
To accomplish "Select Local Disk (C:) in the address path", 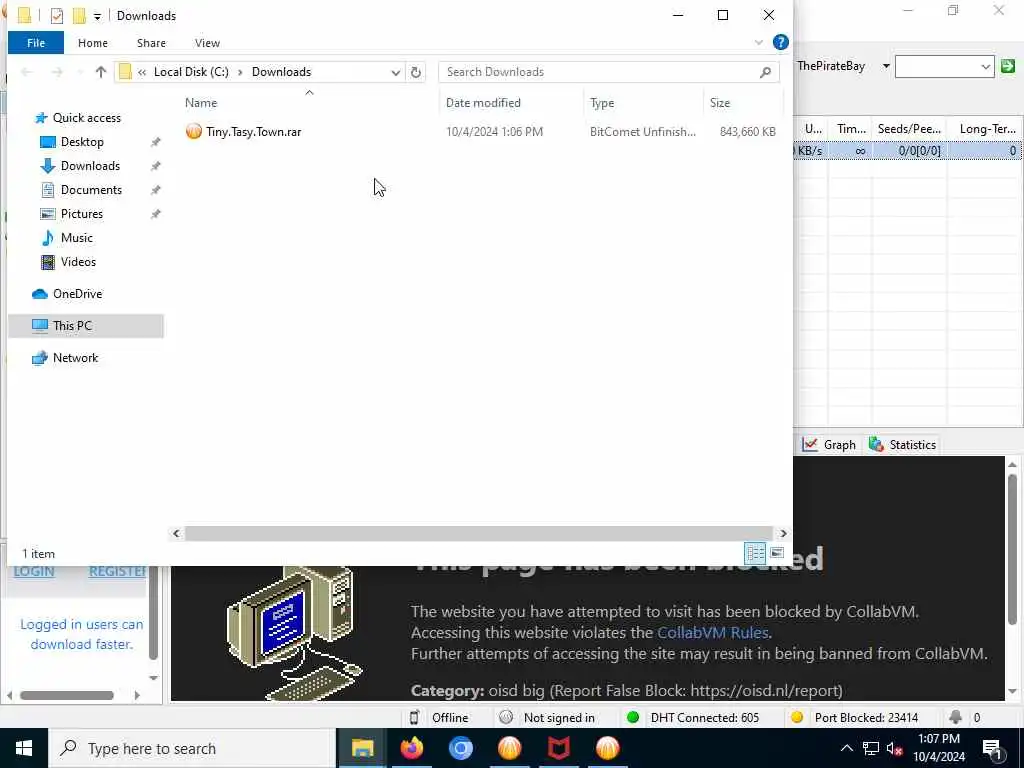I will 191,72.
